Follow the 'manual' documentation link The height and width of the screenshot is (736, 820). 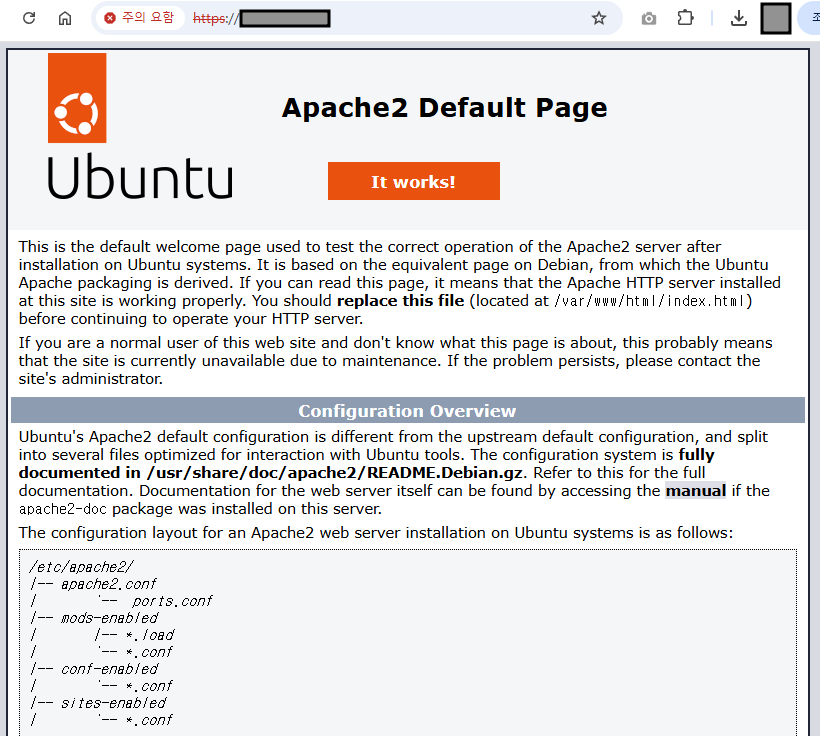[696, 491]
